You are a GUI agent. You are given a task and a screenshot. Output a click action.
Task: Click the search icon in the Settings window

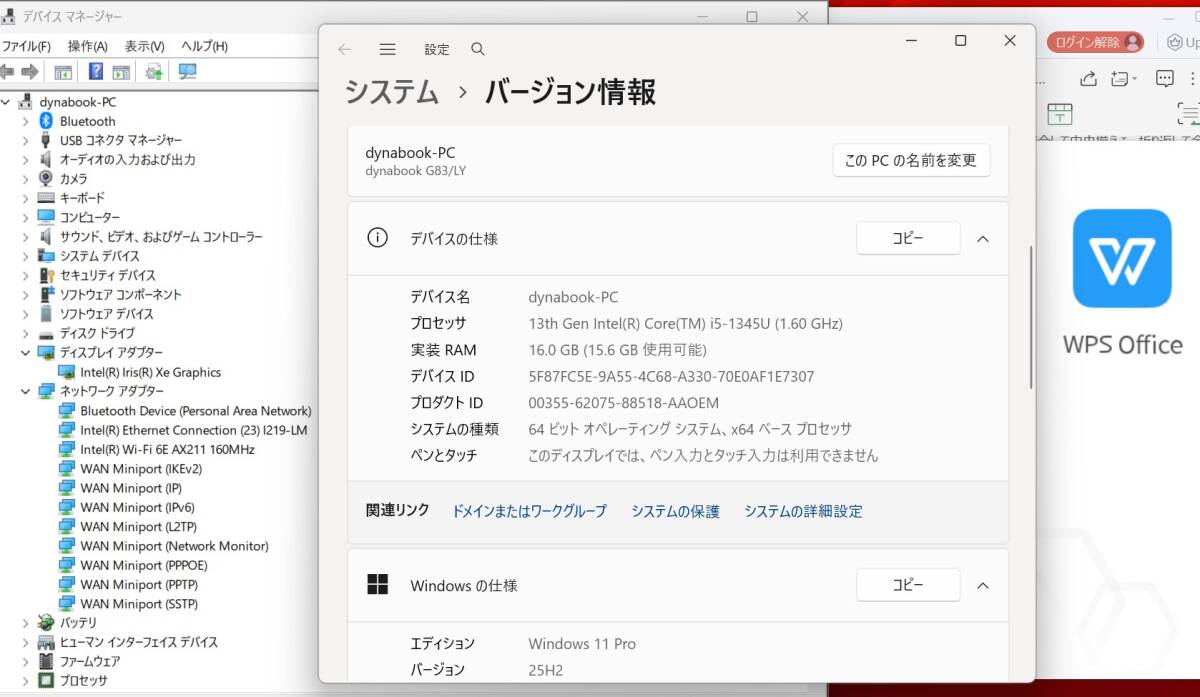coord(477,49)
